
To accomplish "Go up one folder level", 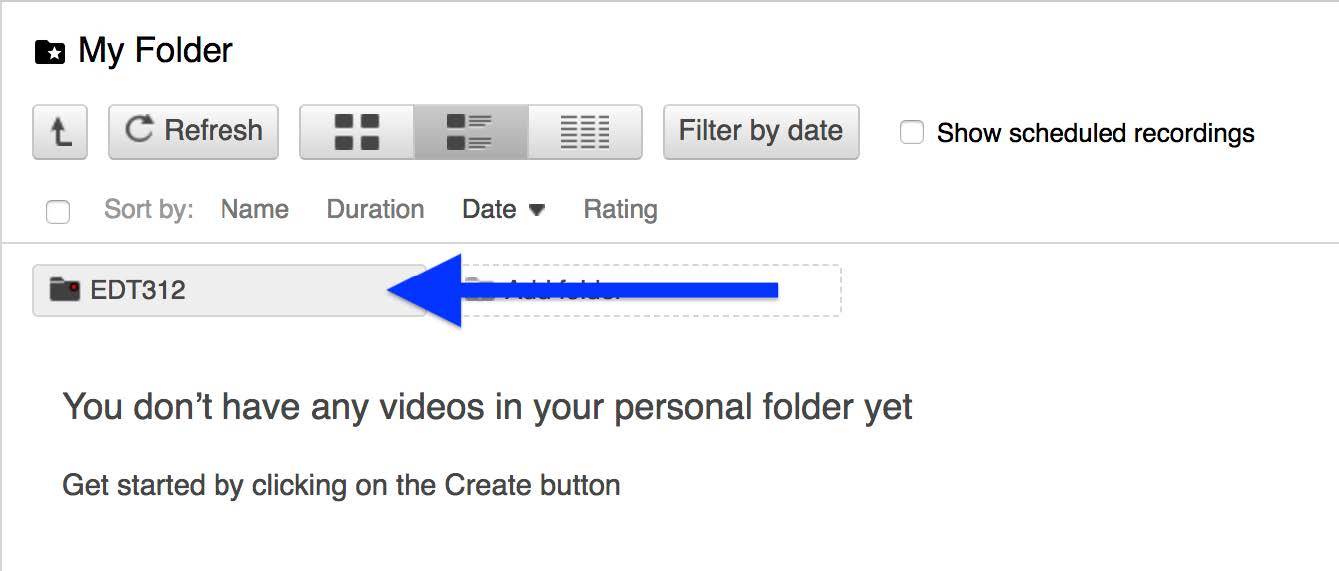I will coord(60,132).
